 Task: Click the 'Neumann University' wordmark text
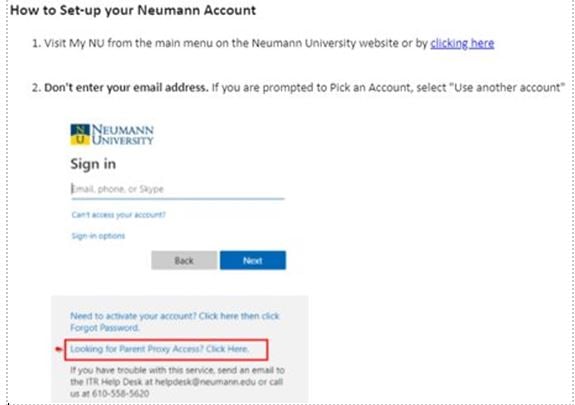tap(122, 135)
